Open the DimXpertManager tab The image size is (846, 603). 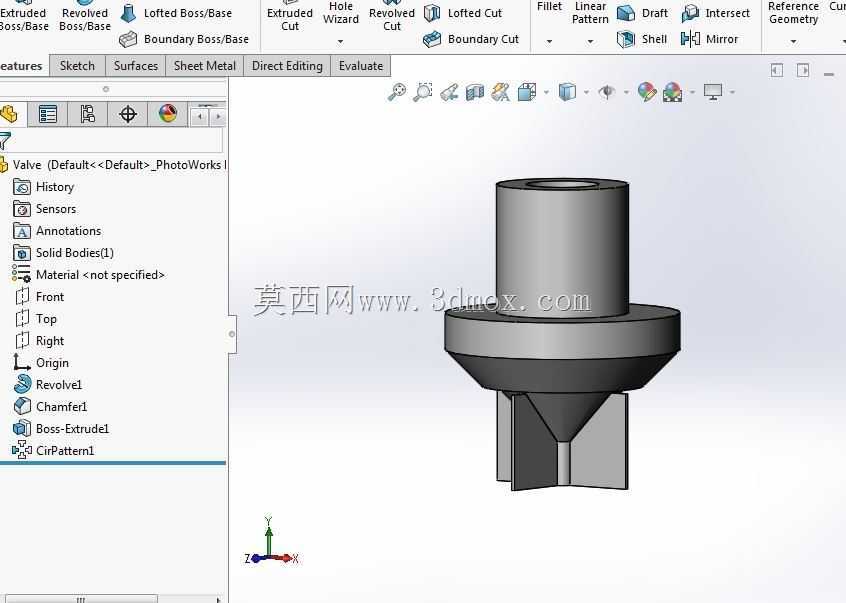127,114
